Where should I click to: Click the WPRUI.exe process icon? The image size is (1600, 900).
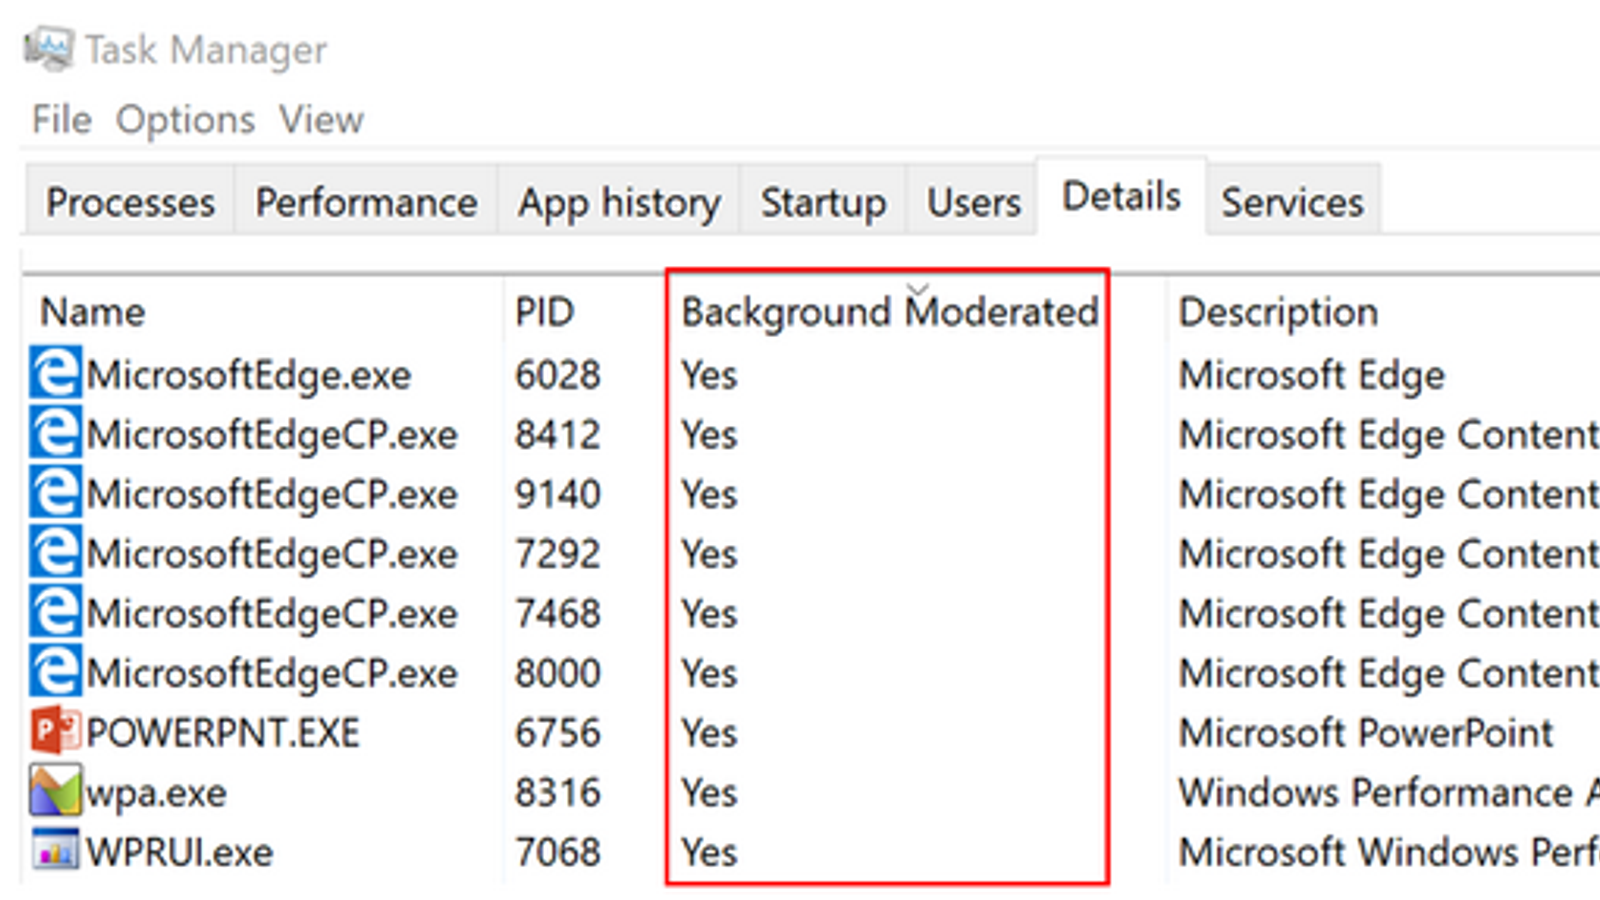(54, 851)
